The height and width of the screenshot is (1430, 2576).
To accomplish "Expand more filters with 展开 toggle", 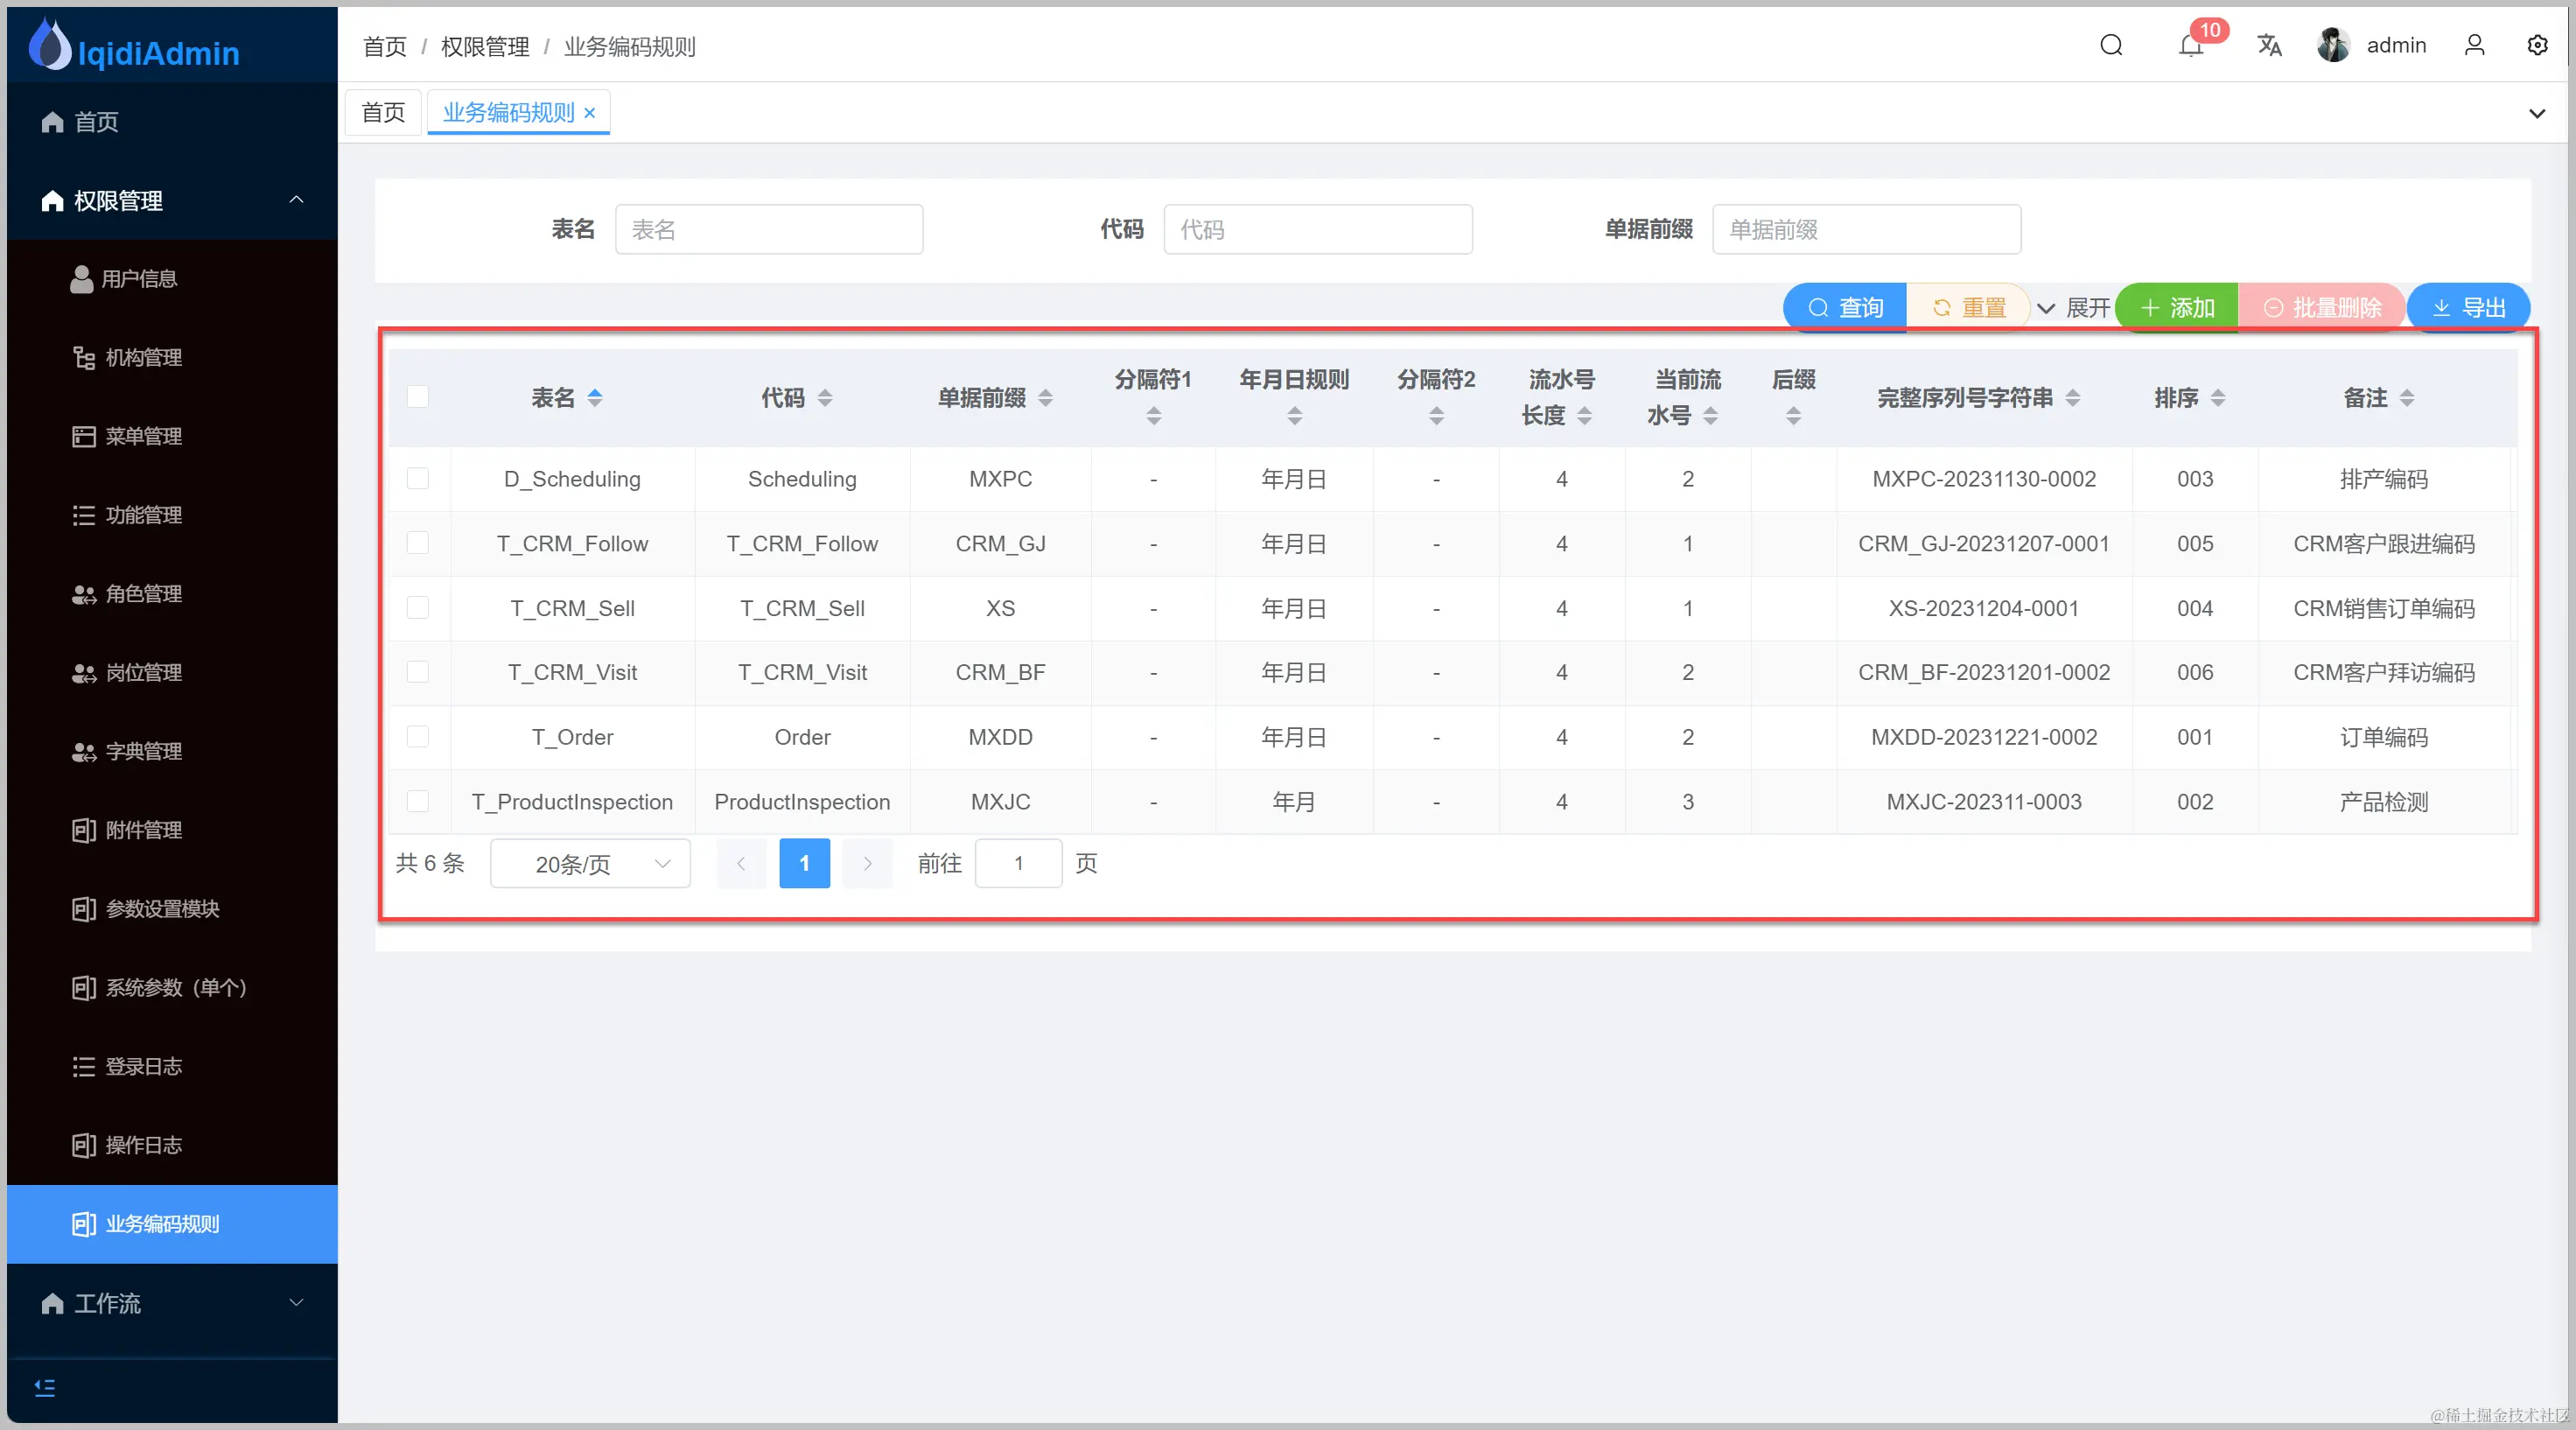I will click(x=2073, y=308).
